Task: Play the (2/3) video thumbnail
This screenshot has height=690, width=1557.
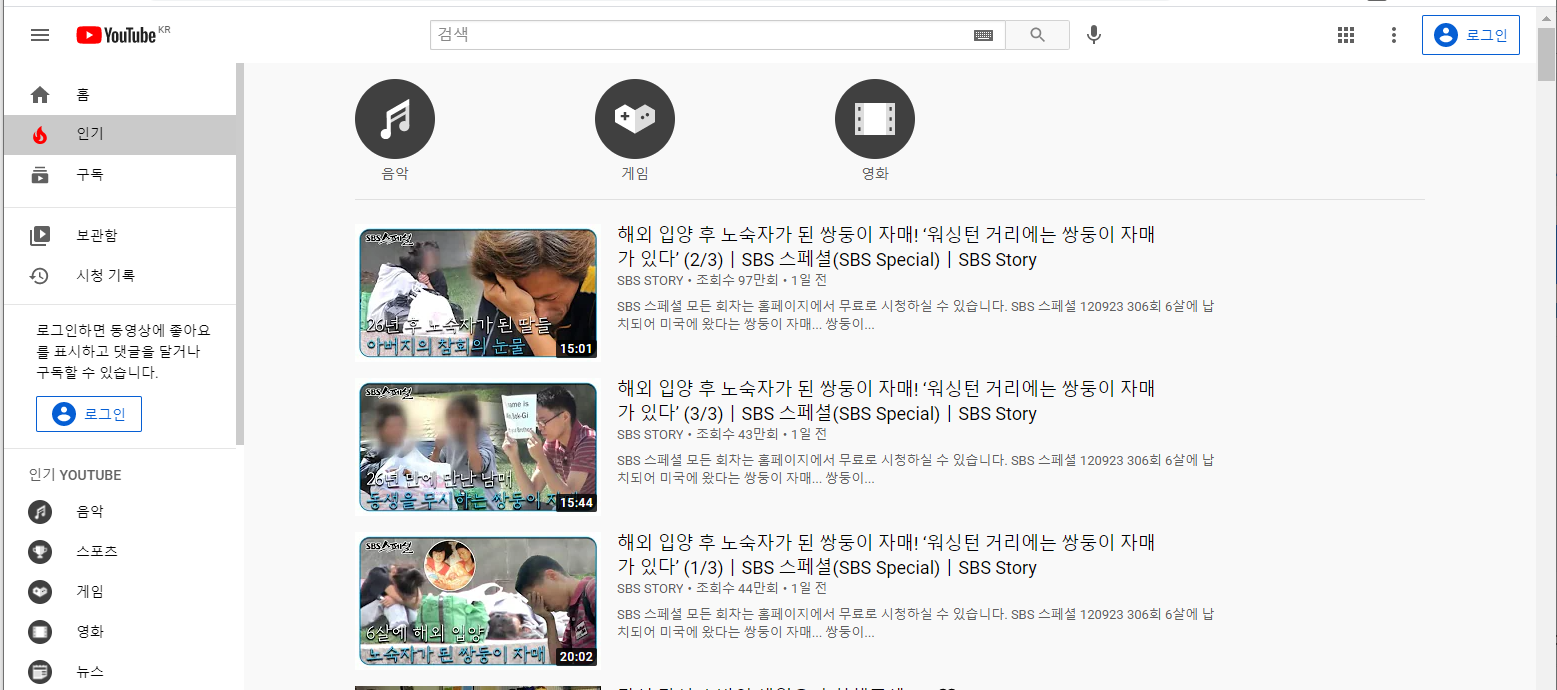Action: tap(478, 293)
